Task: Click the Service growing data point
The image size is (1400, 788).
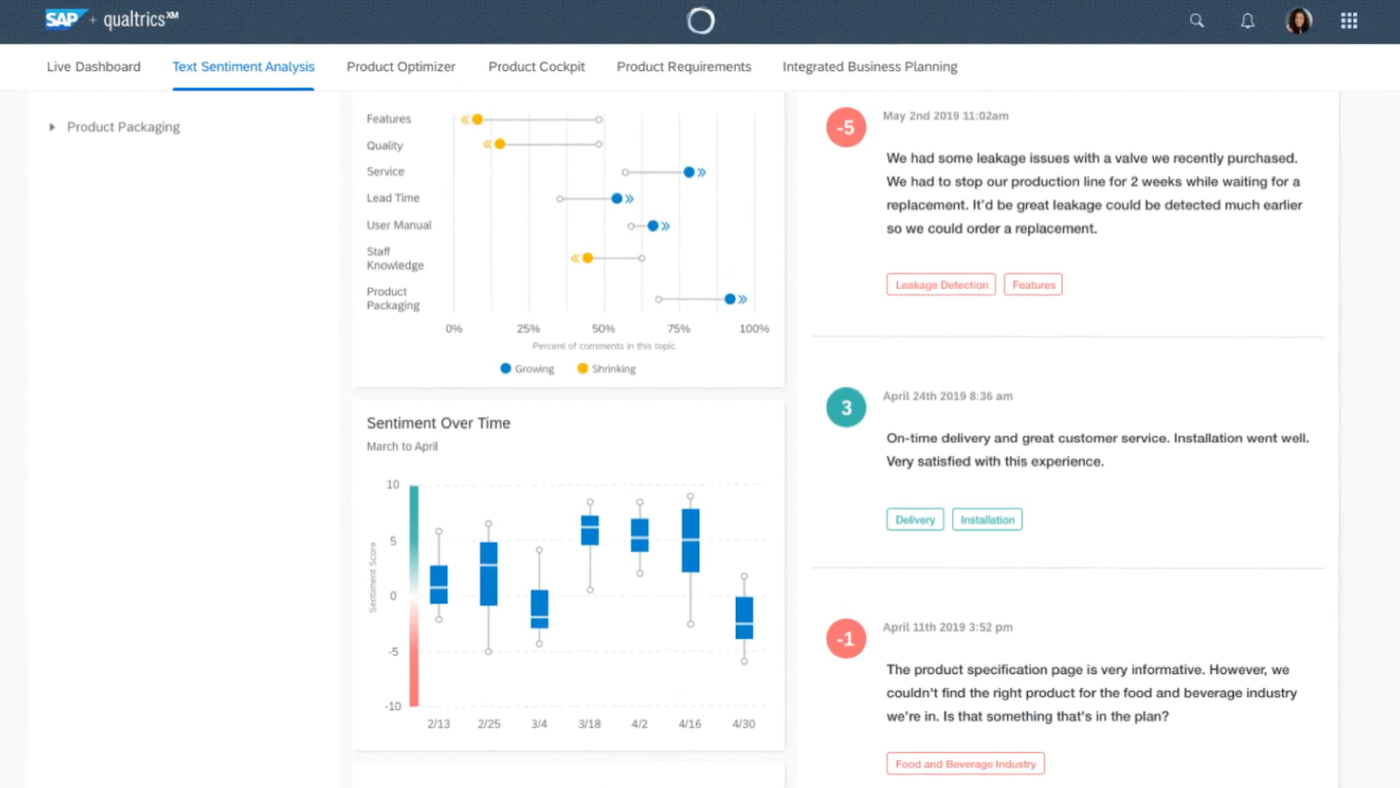Action: tap(689, 172)
